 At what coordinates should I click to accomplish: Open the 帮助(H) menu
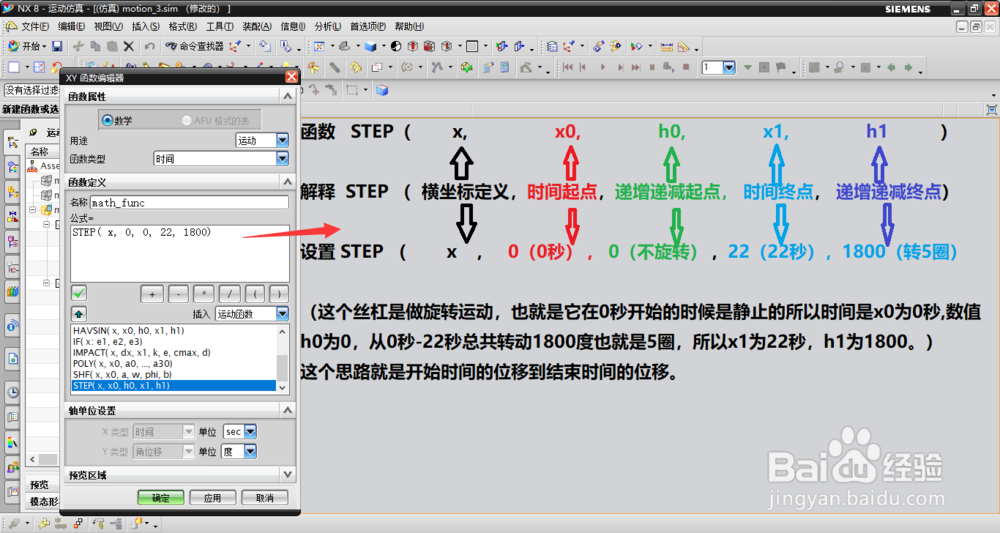coord(409,26)
